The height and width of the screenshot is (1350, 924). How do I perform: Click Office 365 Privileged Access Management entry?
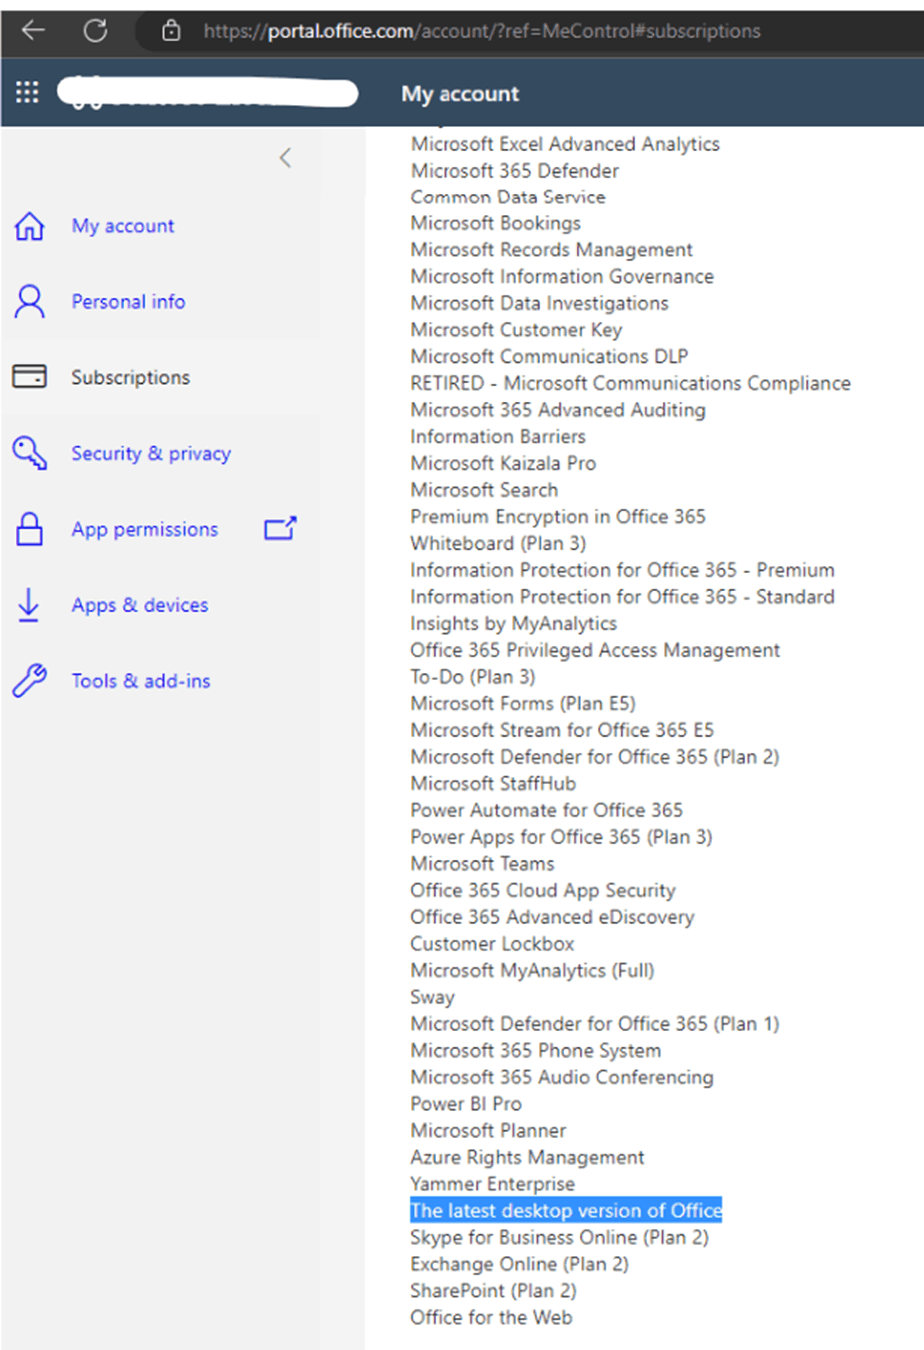(x=595, y=650)
